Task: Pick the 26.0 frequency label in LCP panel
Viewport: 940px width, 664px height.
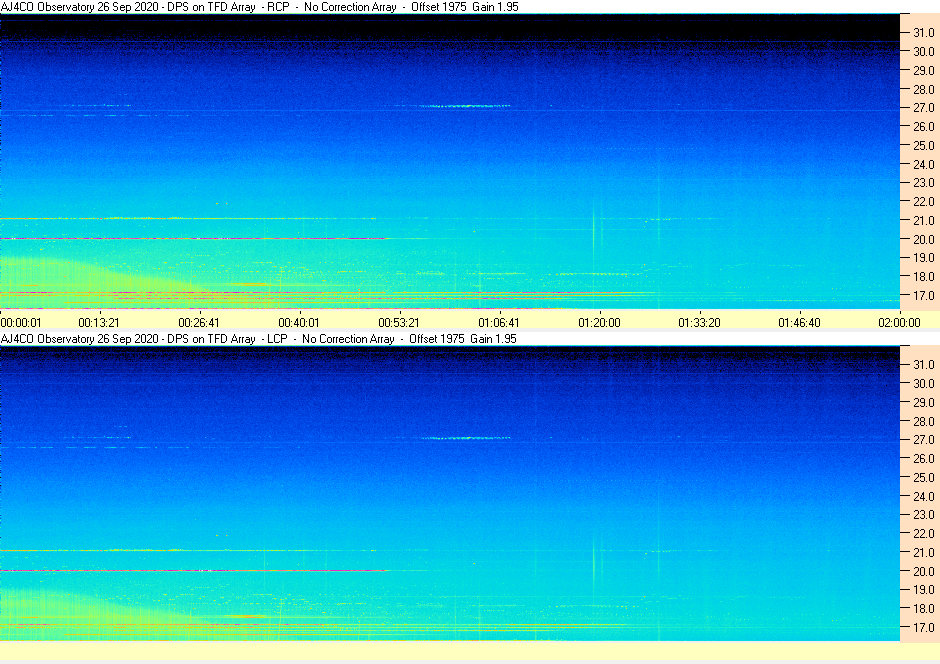Action: 924,458
